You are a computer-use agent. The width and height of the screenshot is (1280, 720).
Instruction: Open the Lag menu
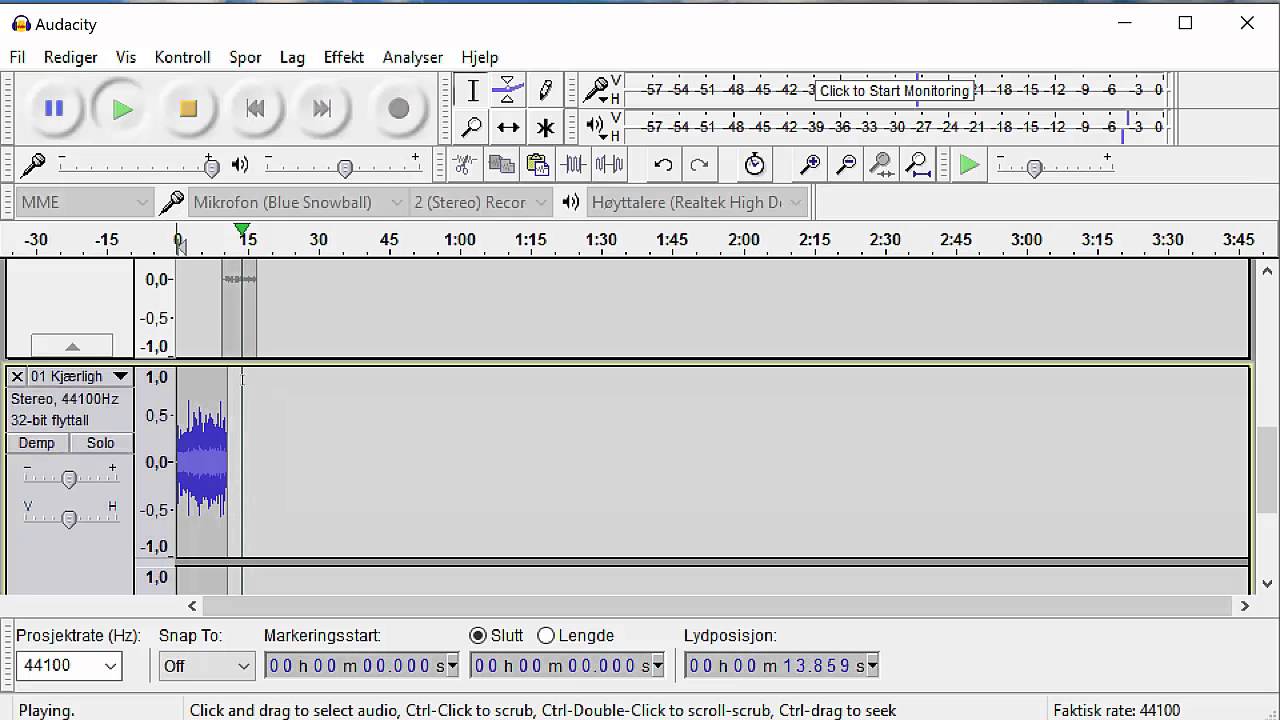(x=292, y=57)
